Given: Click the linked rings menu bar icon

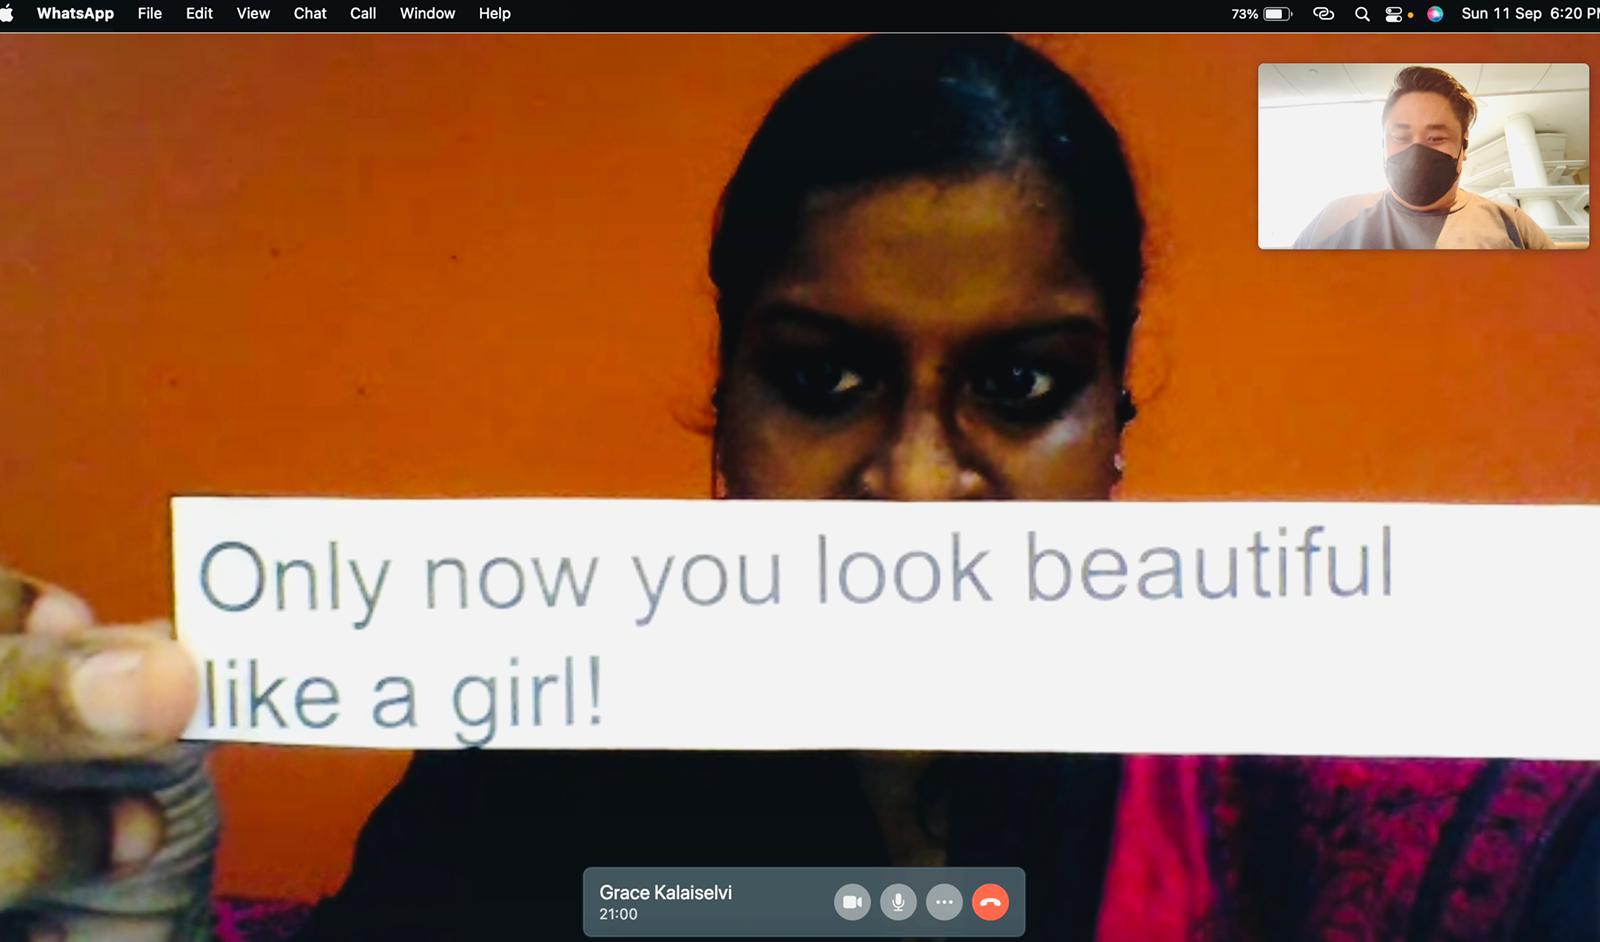Looking at the screenshot, I should point(1323,14).
